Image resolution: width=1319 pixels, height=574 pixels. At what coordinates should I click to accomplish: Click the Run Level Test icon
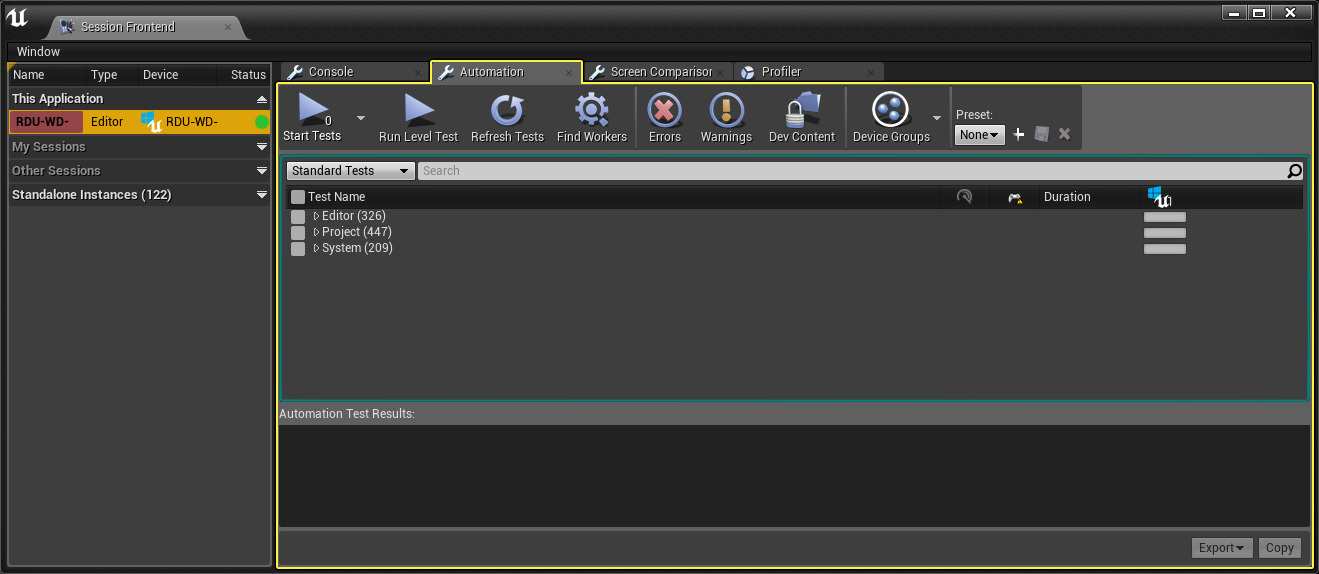tap(418, 109)
